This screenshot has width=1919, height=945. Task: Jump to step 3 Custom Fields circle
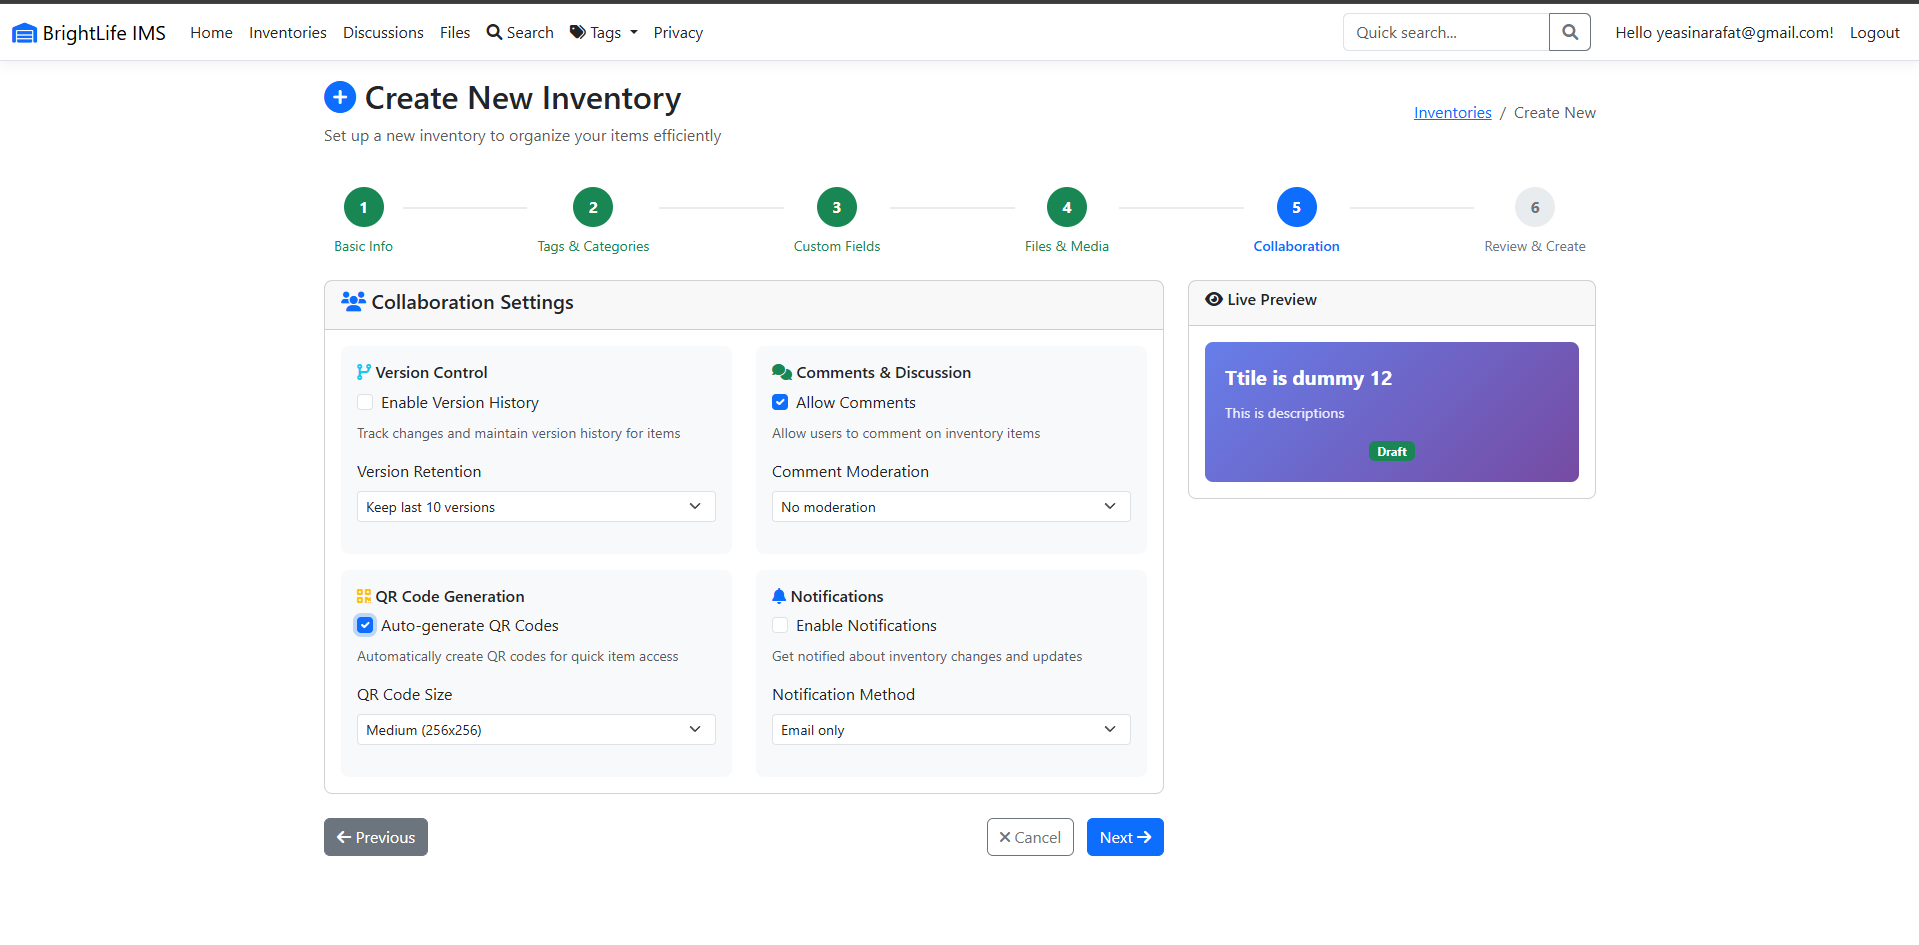(x=836, y=208)
